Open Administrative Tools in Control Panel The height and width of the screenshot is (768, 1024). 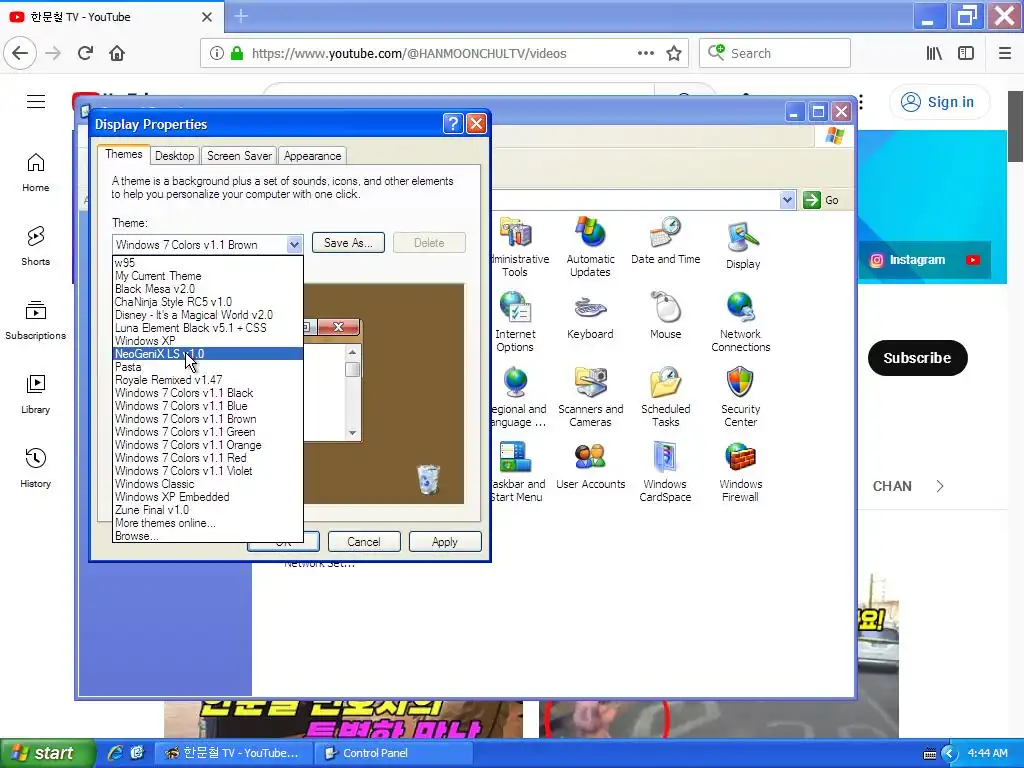point(516,247)
